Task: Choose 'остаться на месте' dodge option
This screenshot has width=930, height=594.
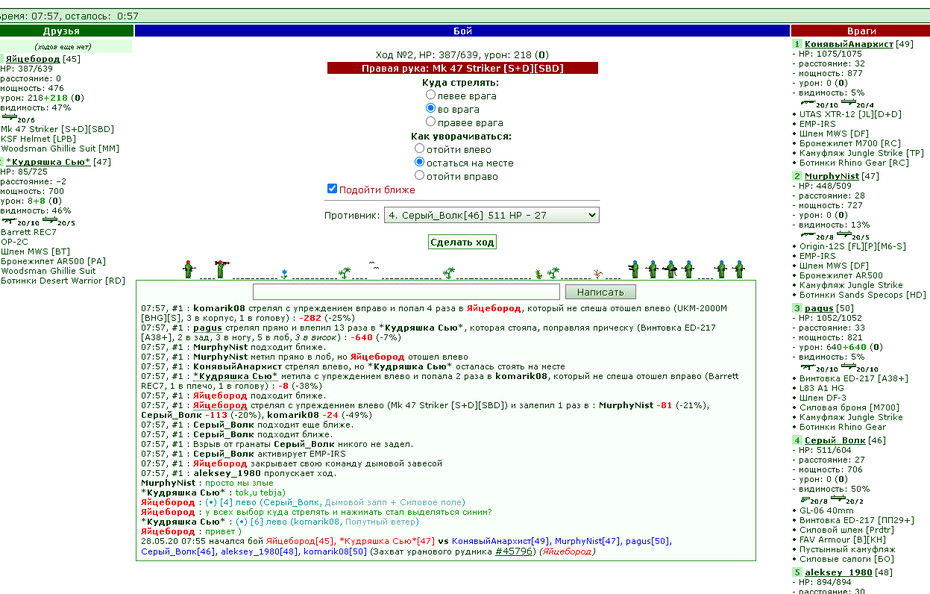Action: [419, 161]
